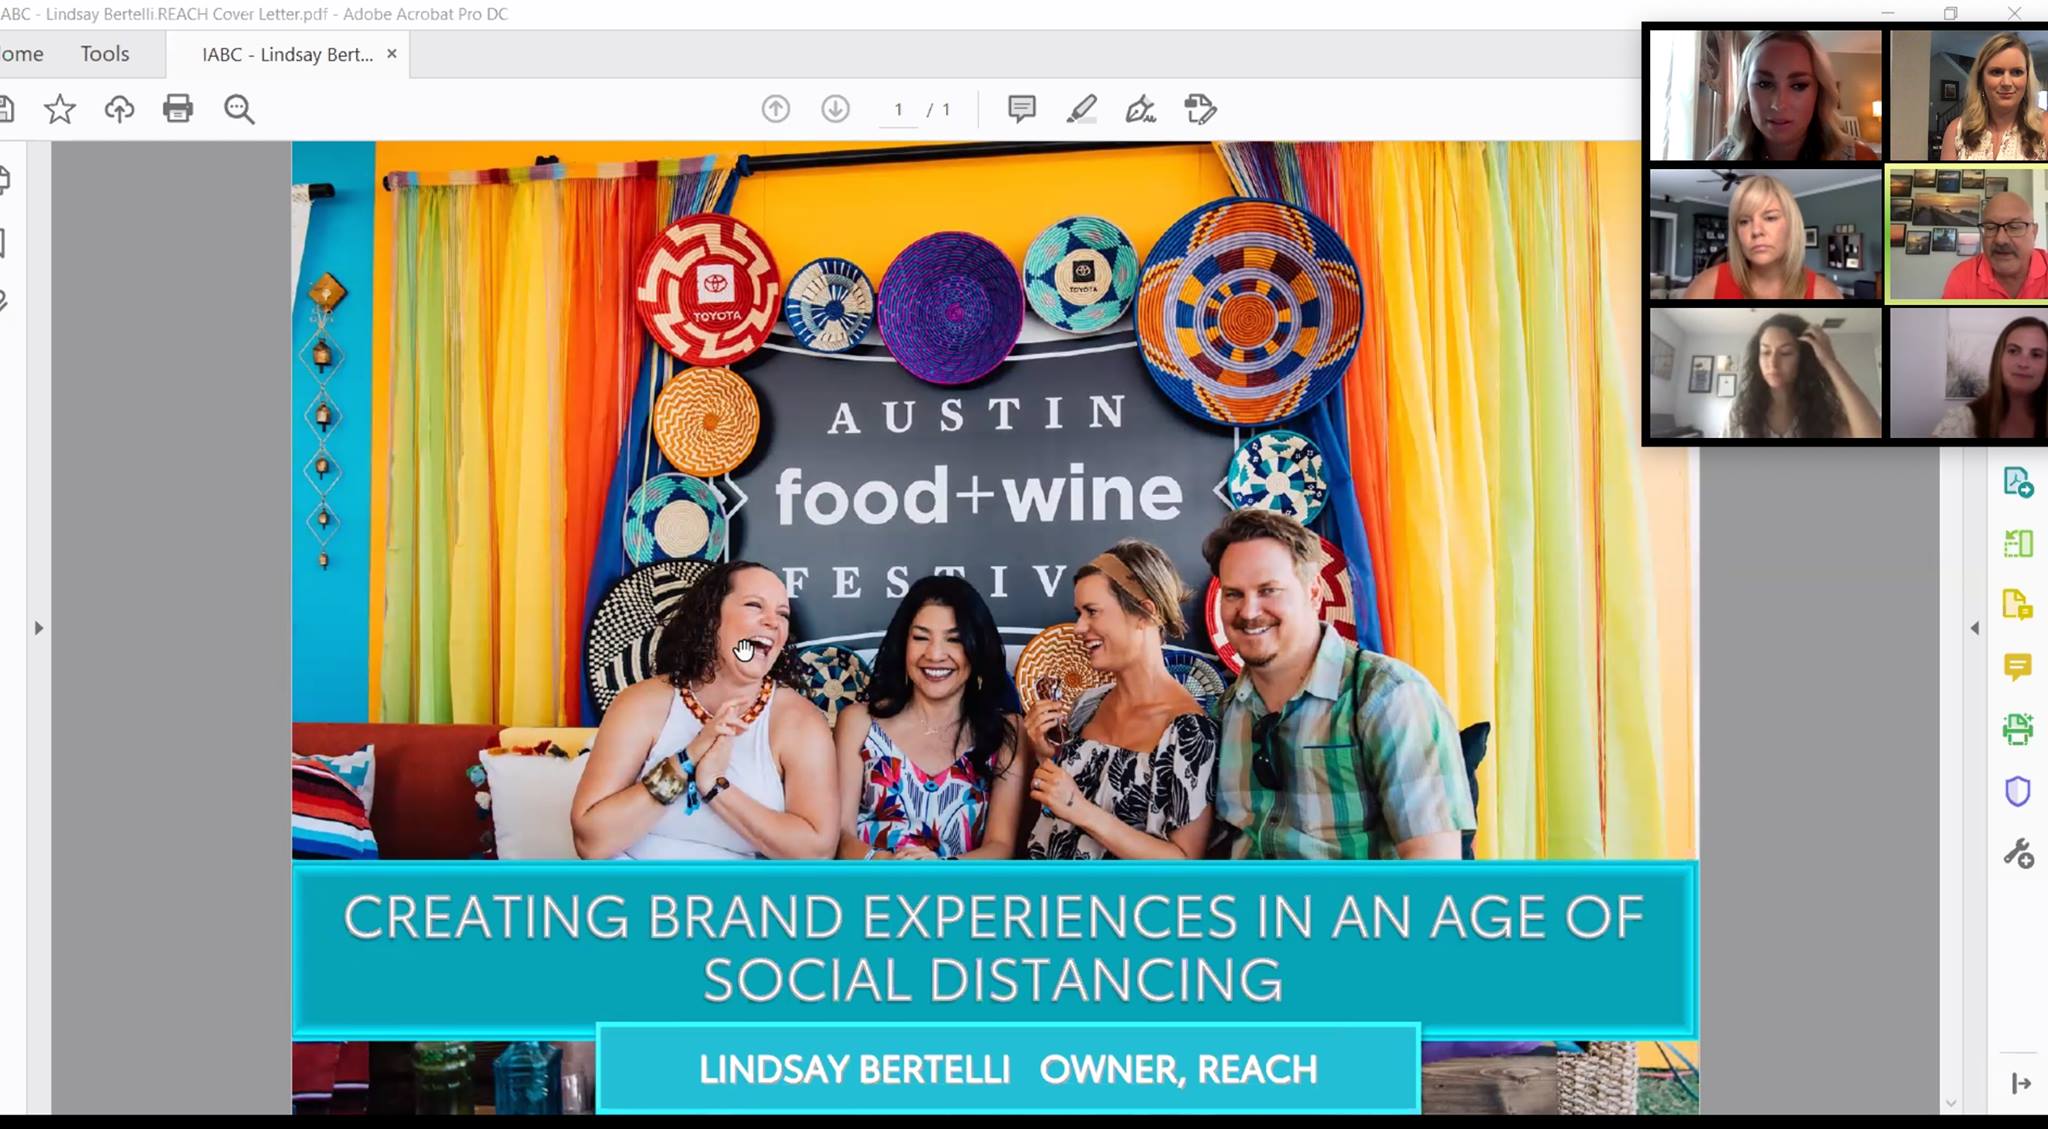Go to next page arrow
The height and width of the screenshot is (1129, 2048).
(835, 109)
